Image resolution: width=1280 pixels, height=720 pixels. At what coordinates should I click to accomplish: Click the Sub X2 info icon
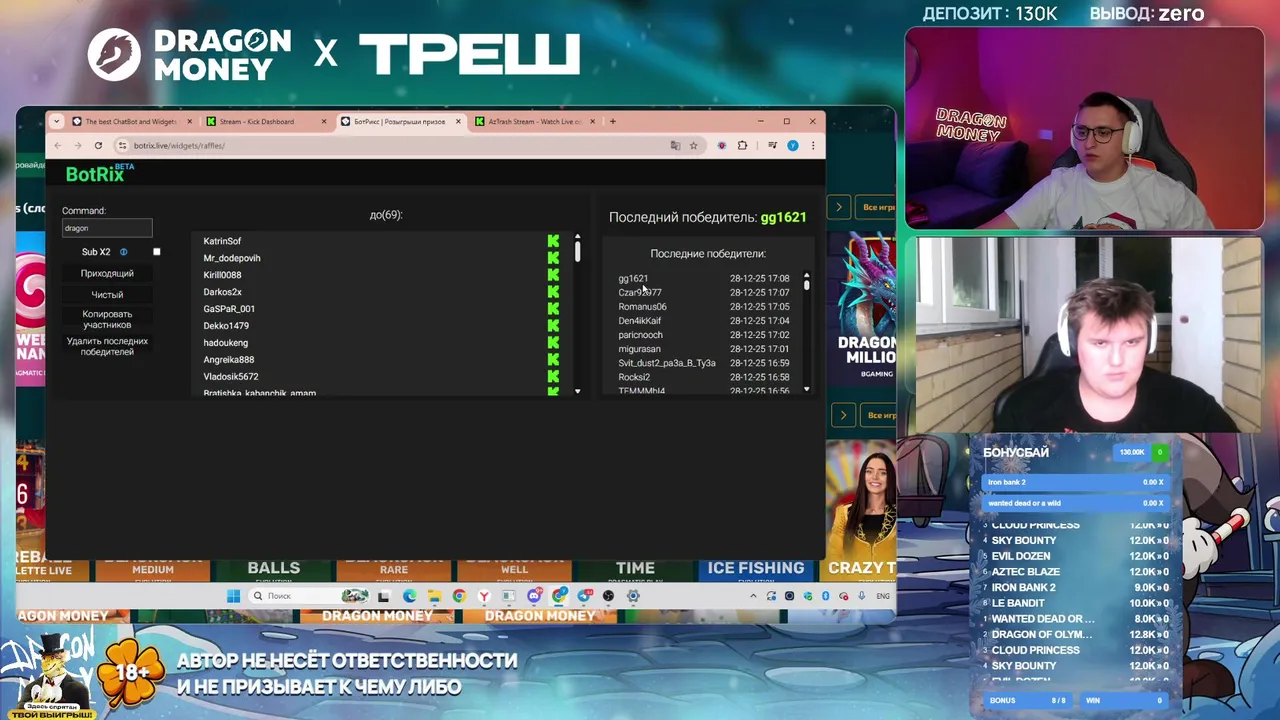pos(124,252)
